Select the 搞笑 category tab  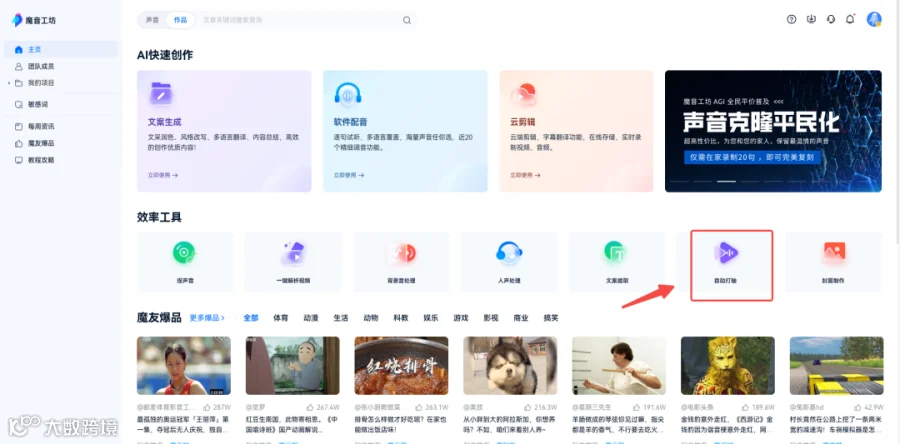pyautogui.click(x=551, y=318)
